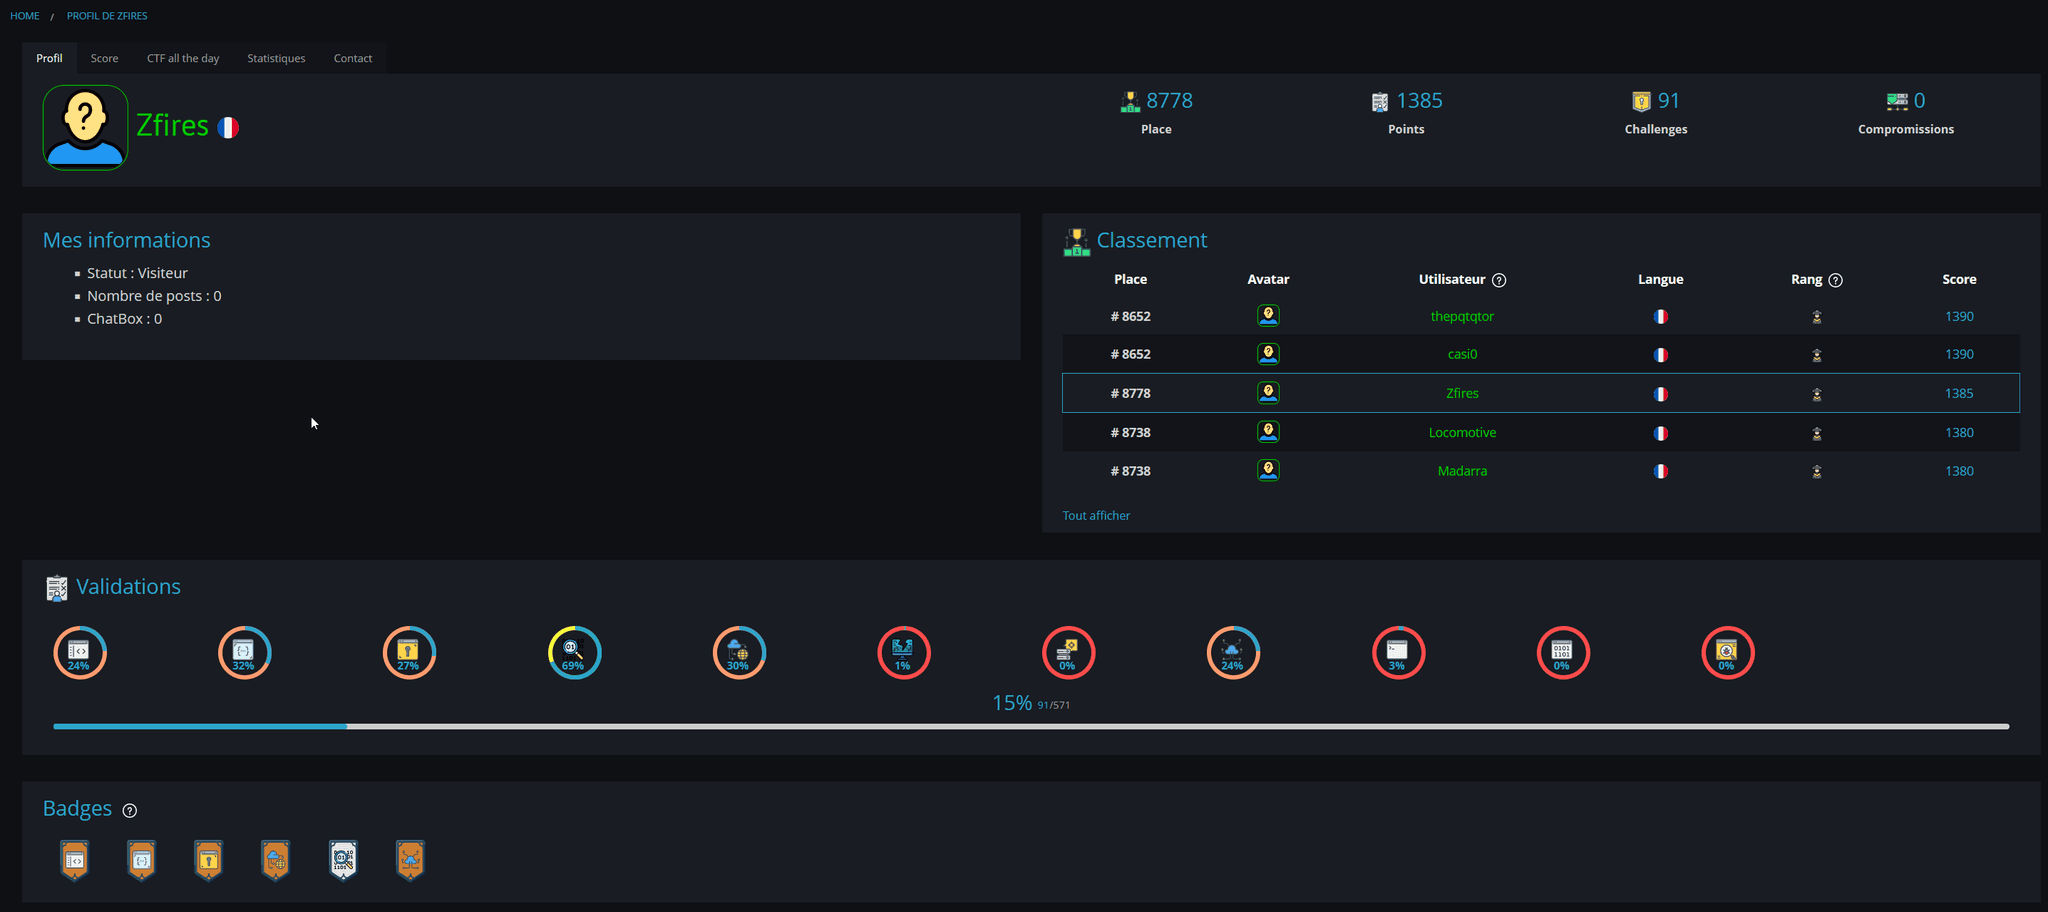
Task: Select the 27% padlock validation circle
Action: 409,653
